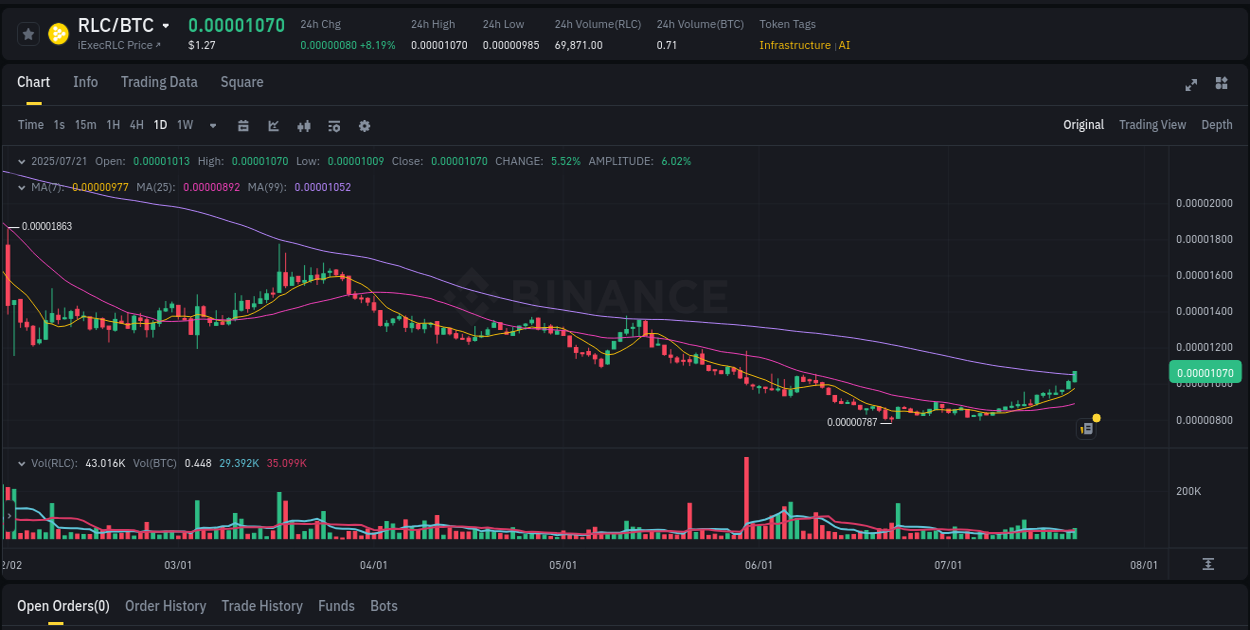Select the 1D timeframe interval
Screen dimensions: 1250x630
160,125
